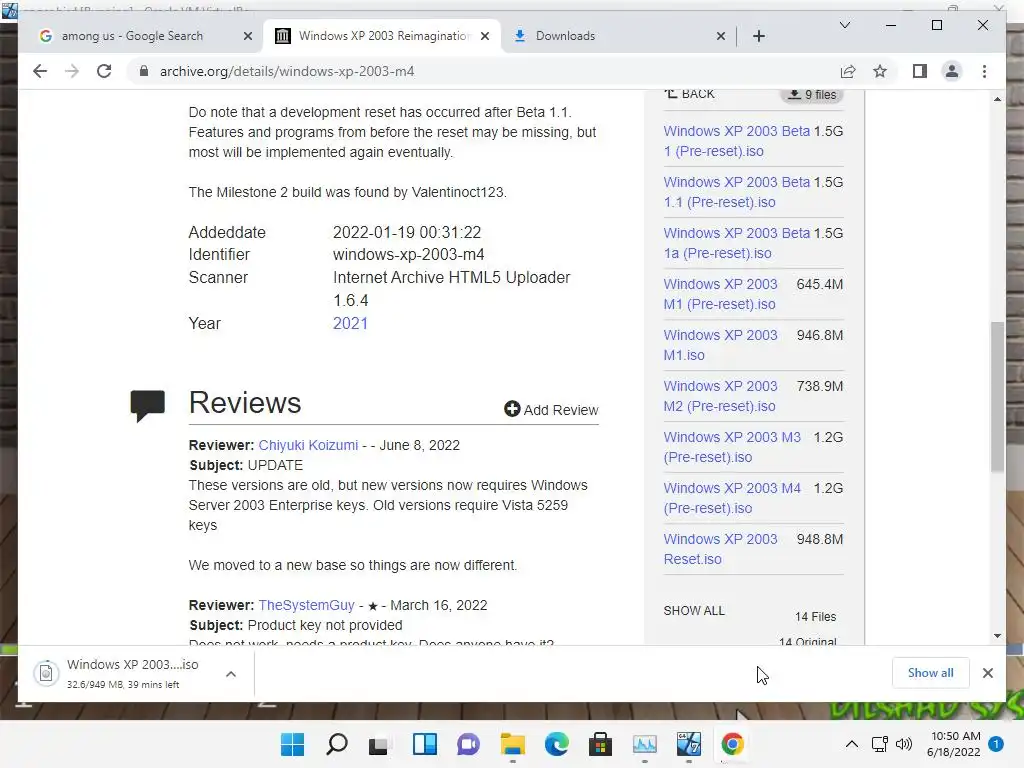Open File Explorer from the taskbar
This screenshot has height=768, width=1024.
[513, 744]
